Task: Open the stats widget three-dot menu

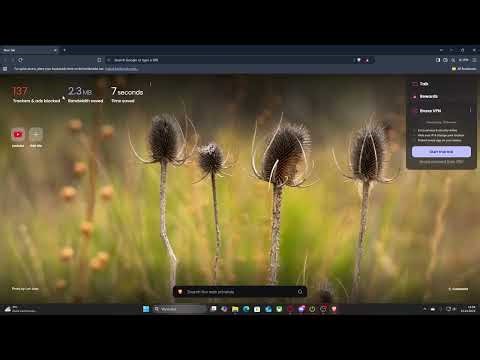Action: 150,84
